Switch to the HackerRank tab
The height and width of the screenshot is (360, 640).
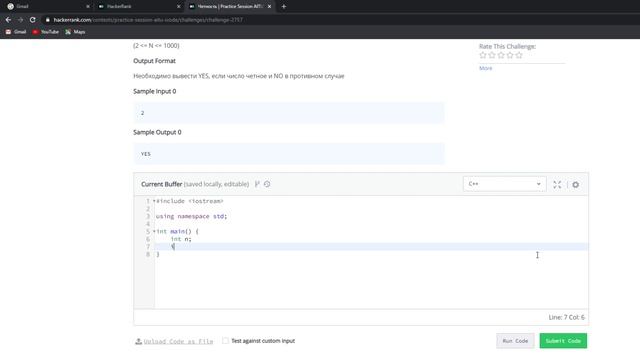click(x=140, y=7)
